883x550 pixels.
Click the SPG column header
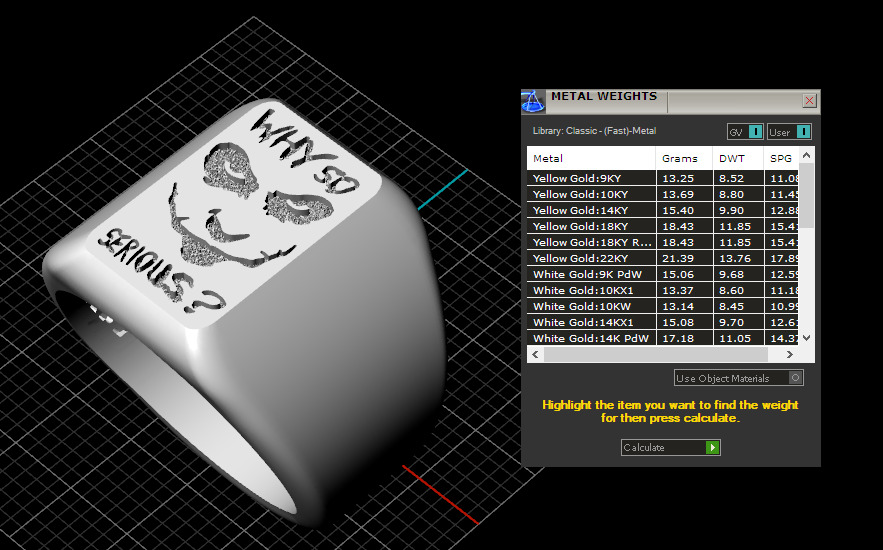(x=781, y=158)
